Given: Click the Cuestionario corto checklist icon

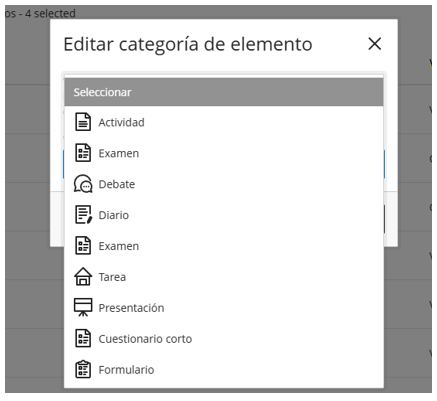Looking at the screenshot, I should point(83,338).
